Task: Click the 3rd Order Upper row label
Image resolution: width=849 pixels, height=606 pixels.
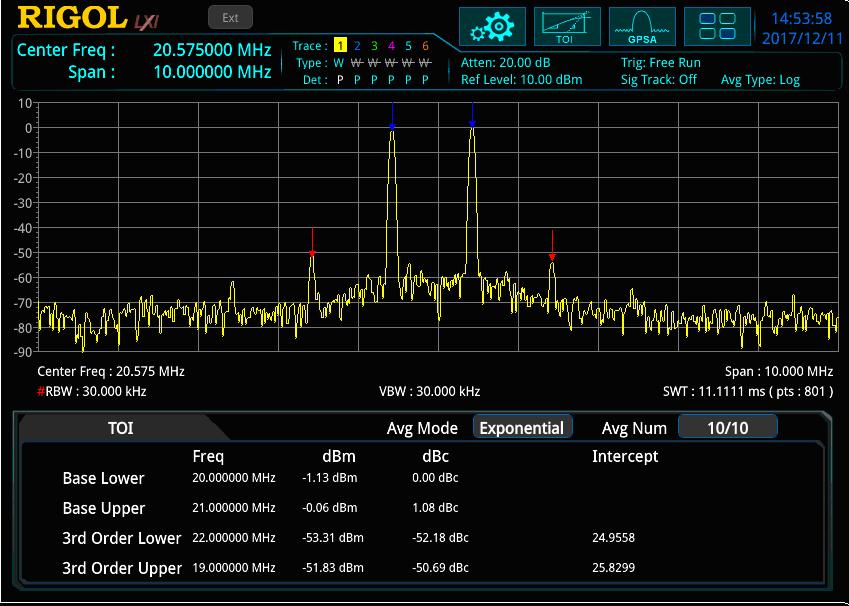Action: 122,568
